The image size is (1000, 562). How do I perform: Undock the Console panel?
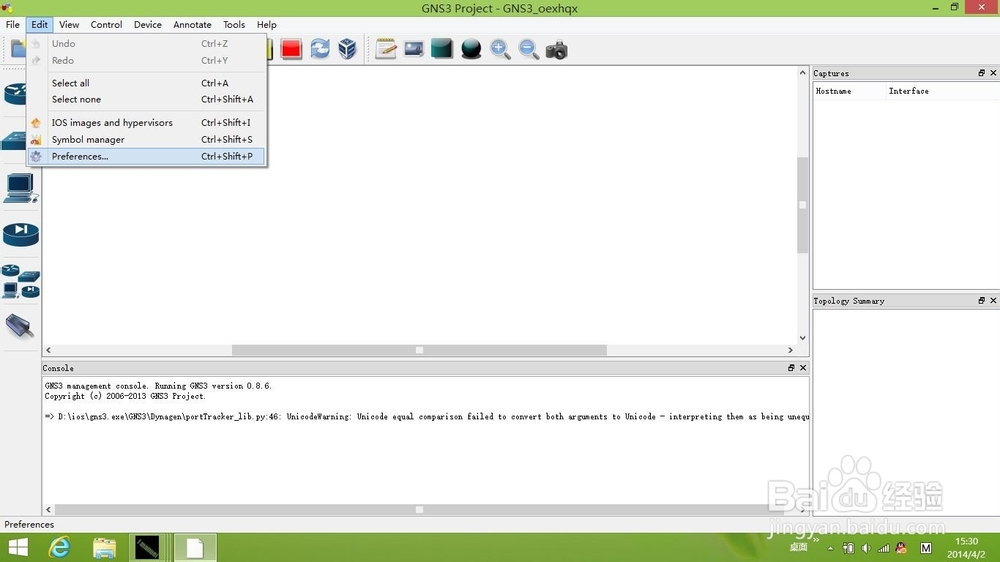click(791, 367)
